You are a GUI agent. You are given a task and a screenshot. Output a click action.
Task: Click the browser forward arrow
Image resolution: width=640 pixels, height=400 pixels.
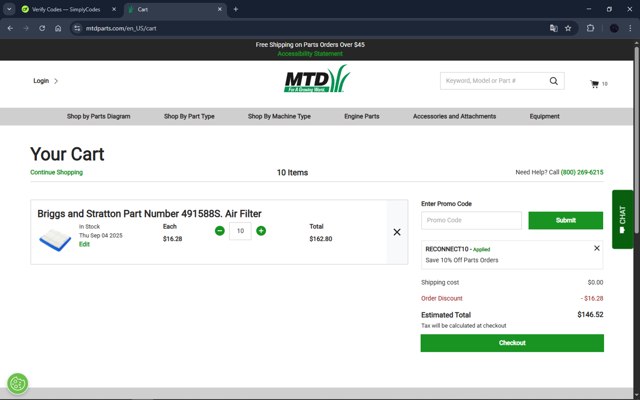pos(26,28)
